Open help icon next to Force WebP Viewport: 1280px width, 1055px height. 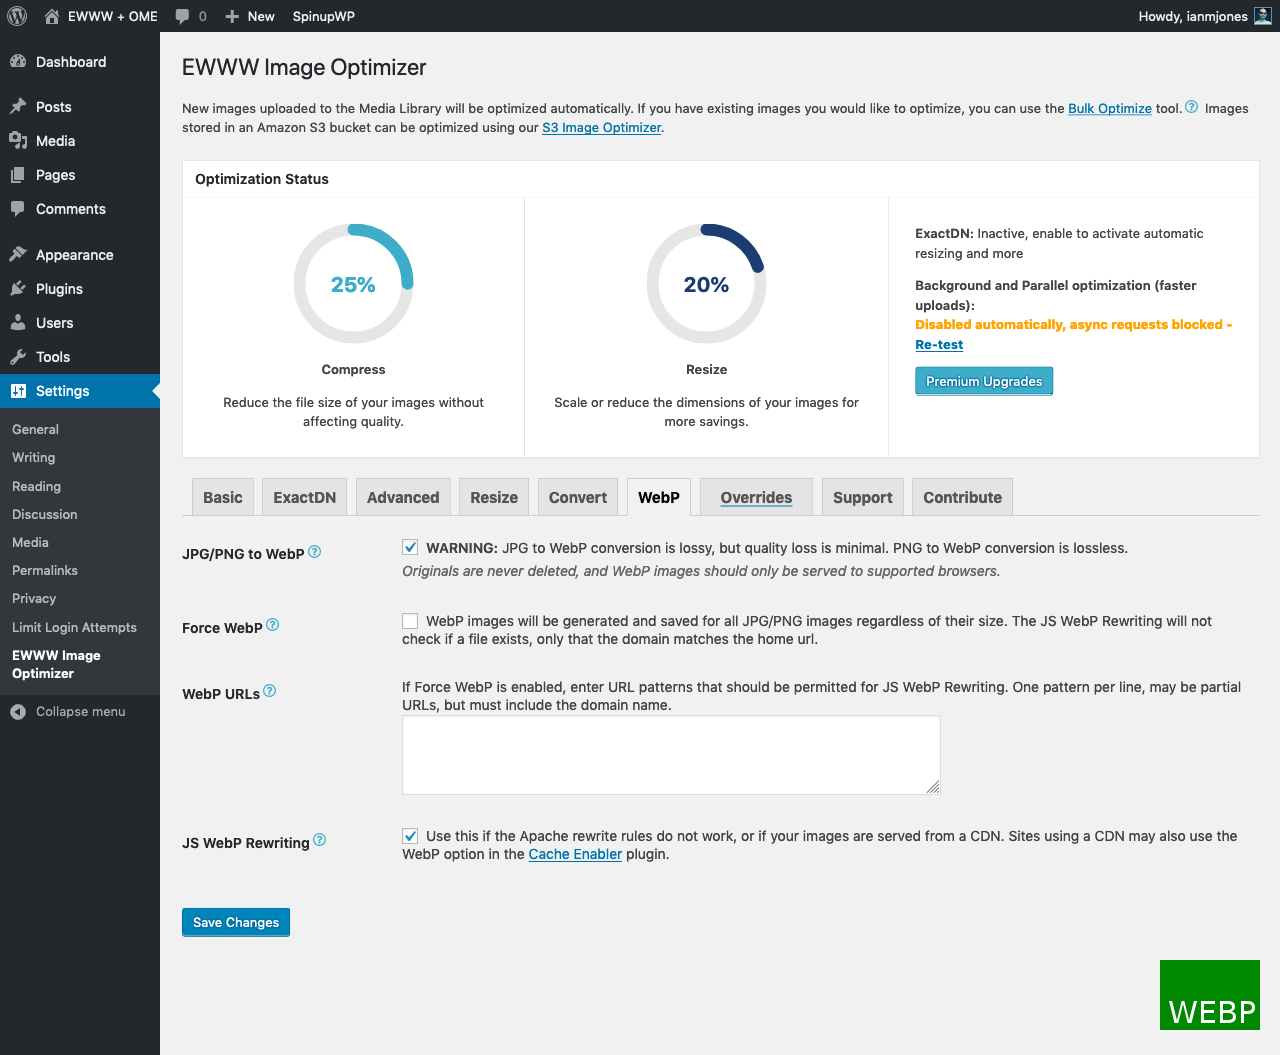[273, 625]
